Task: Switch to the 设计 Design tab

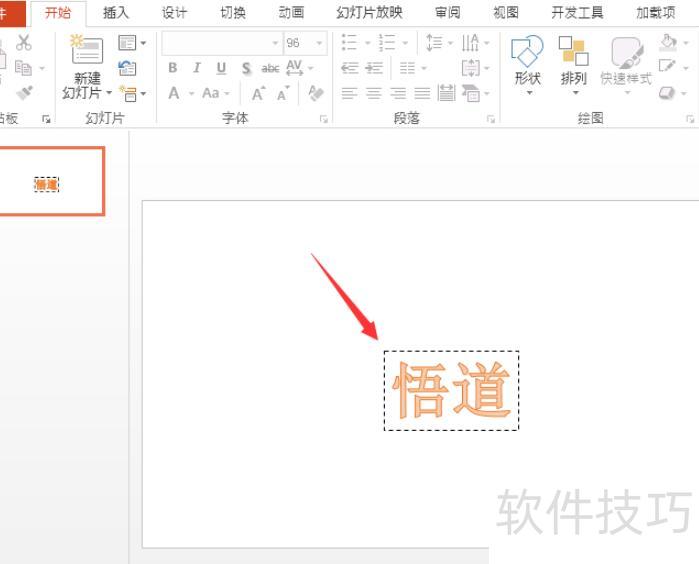Action: tap(174, 12)
